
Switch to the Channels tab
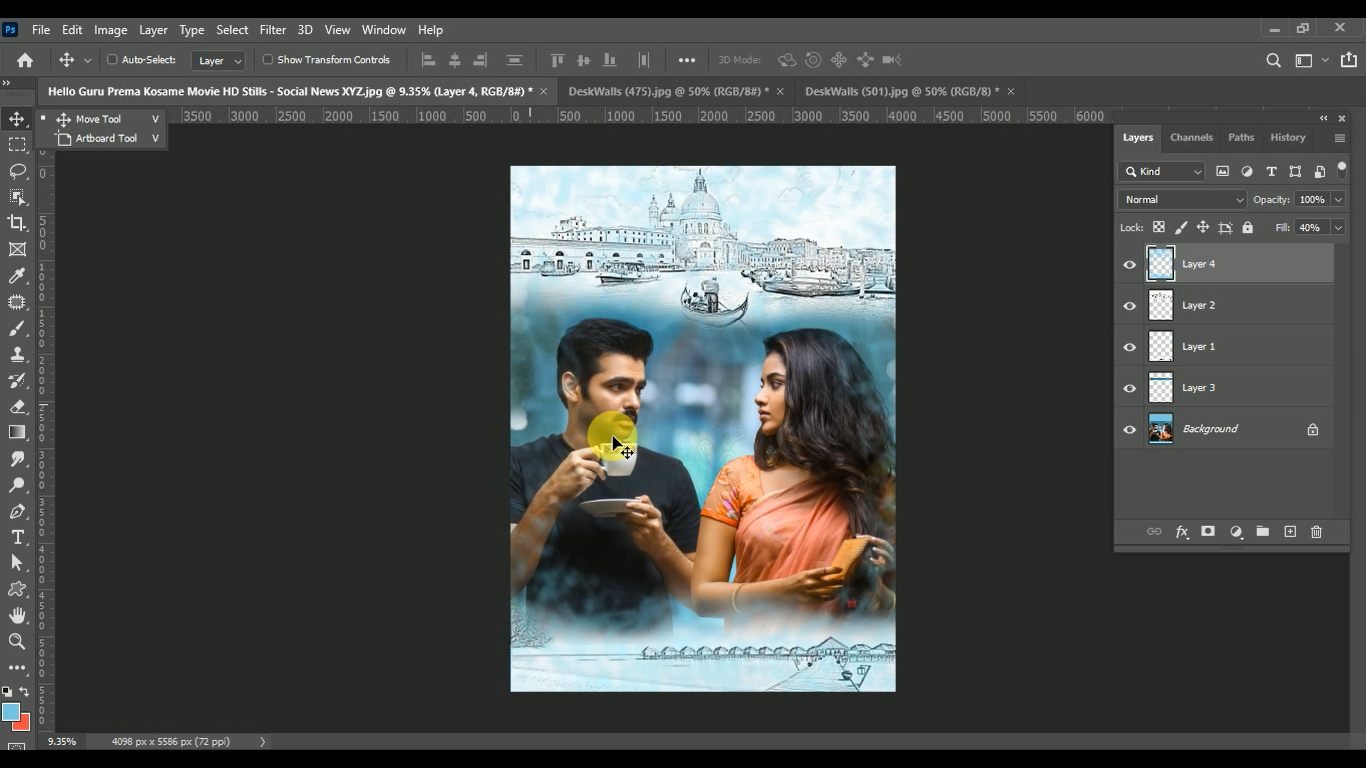tap(1191, 138)
